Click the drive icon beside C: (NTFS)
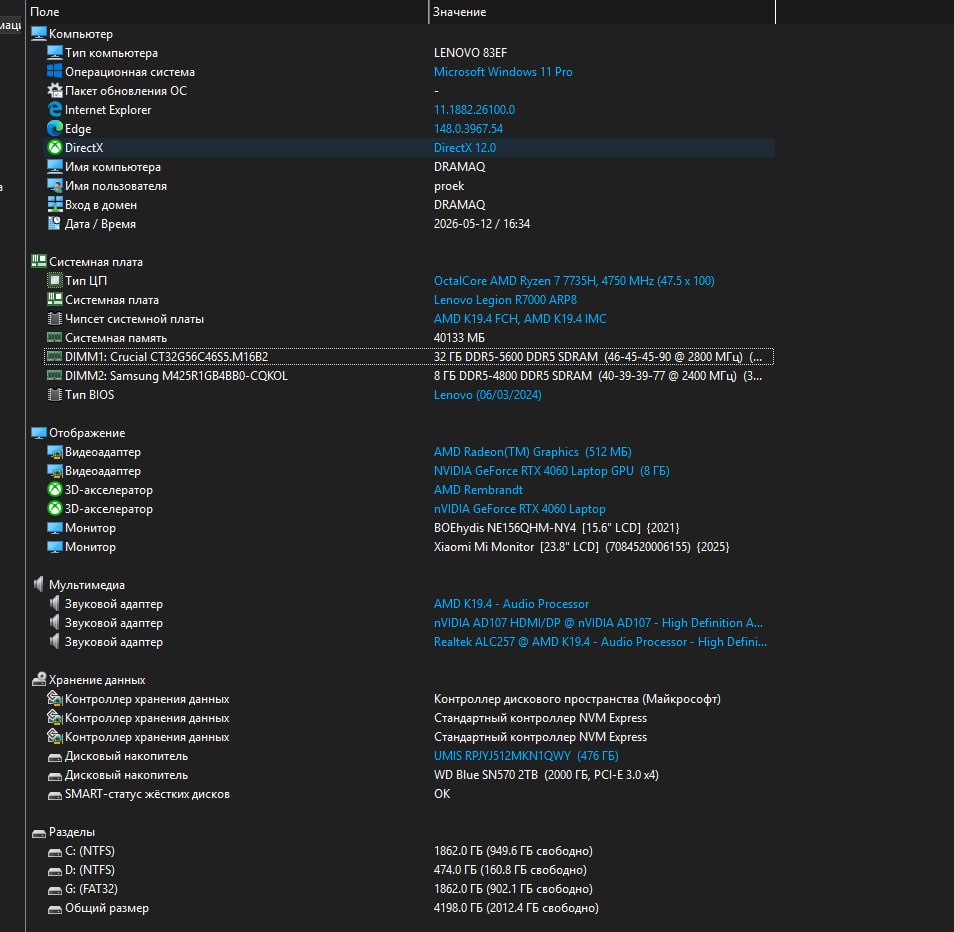Viewport: 954px width, 932px height. pyautogui.click(x=55, y=852)
